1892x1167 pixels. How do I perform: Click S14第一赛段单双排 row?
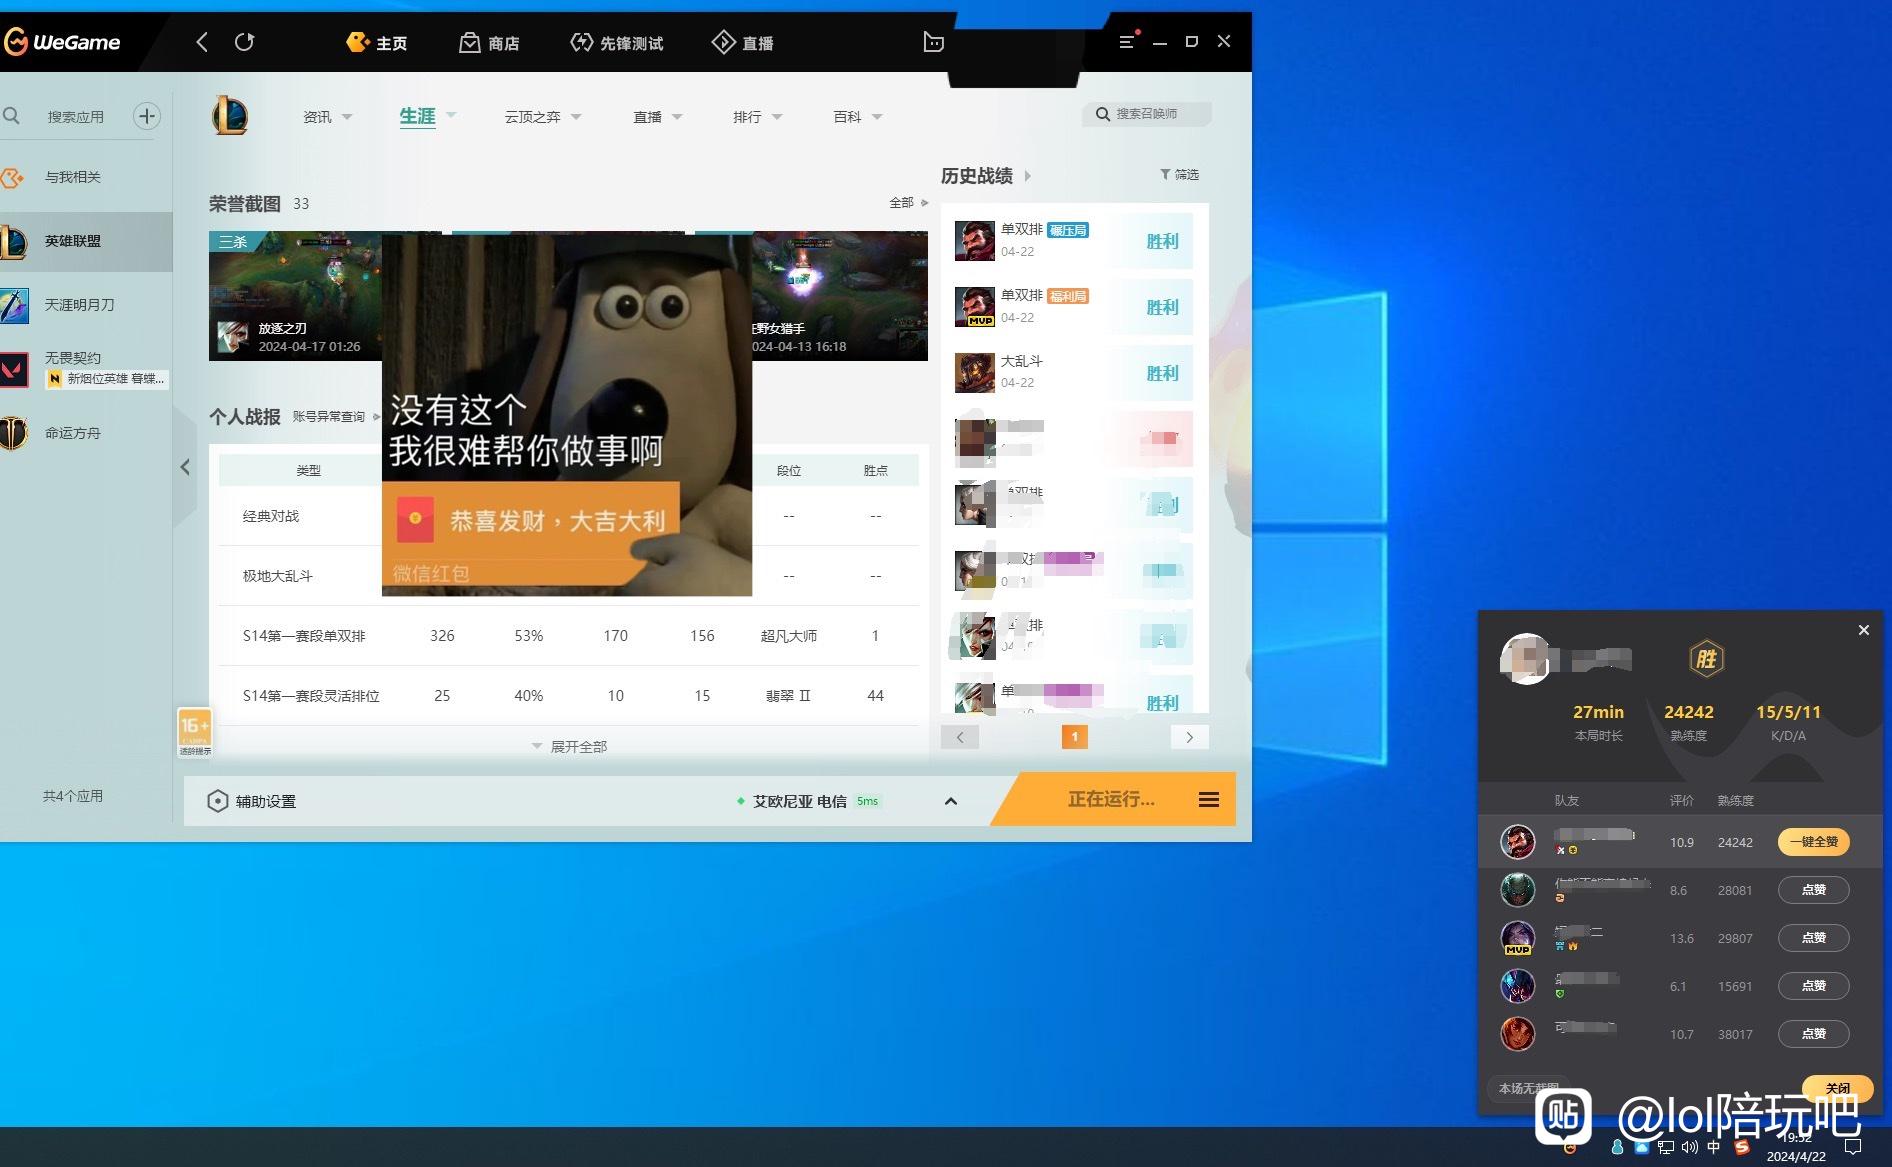coord(568,636)
